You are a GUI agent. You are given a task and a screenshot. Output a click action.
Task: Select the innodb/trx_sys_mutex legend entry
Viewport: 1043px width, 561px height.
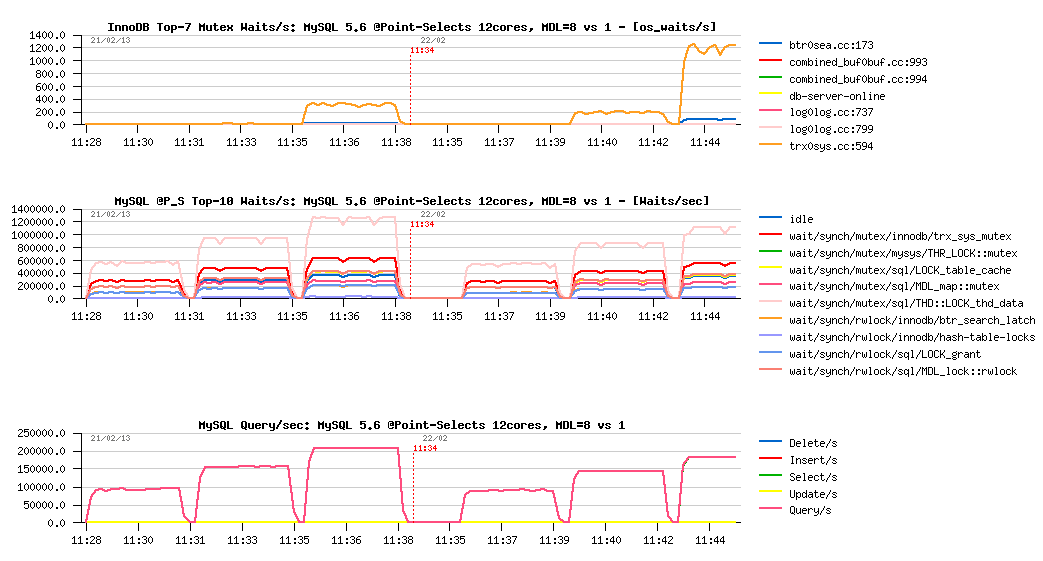pyautogui.click(x=900, y=236)
